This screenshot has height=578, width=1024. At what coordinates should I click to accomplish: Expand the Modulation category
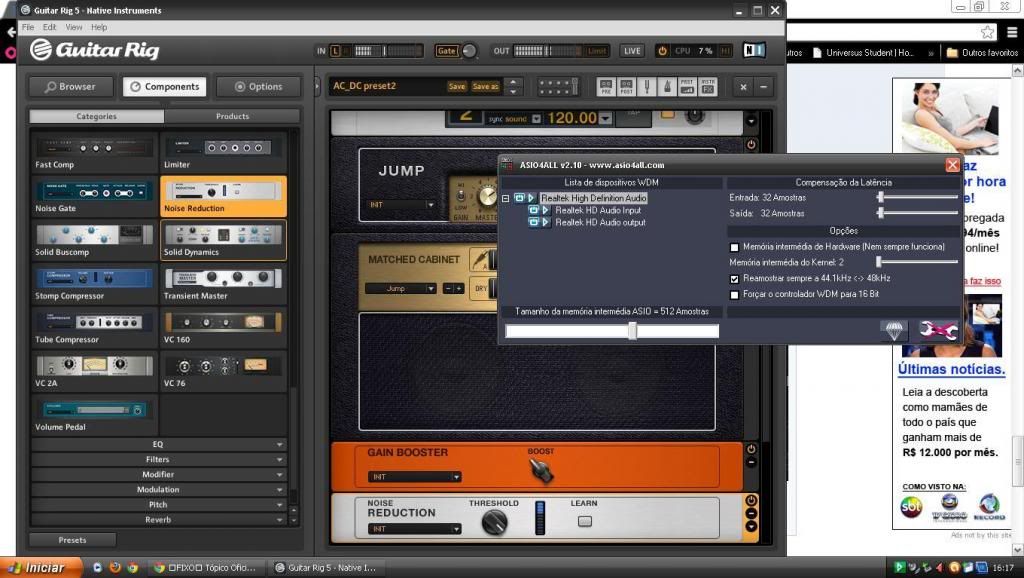pyautogui.click(x=159, y=489)
